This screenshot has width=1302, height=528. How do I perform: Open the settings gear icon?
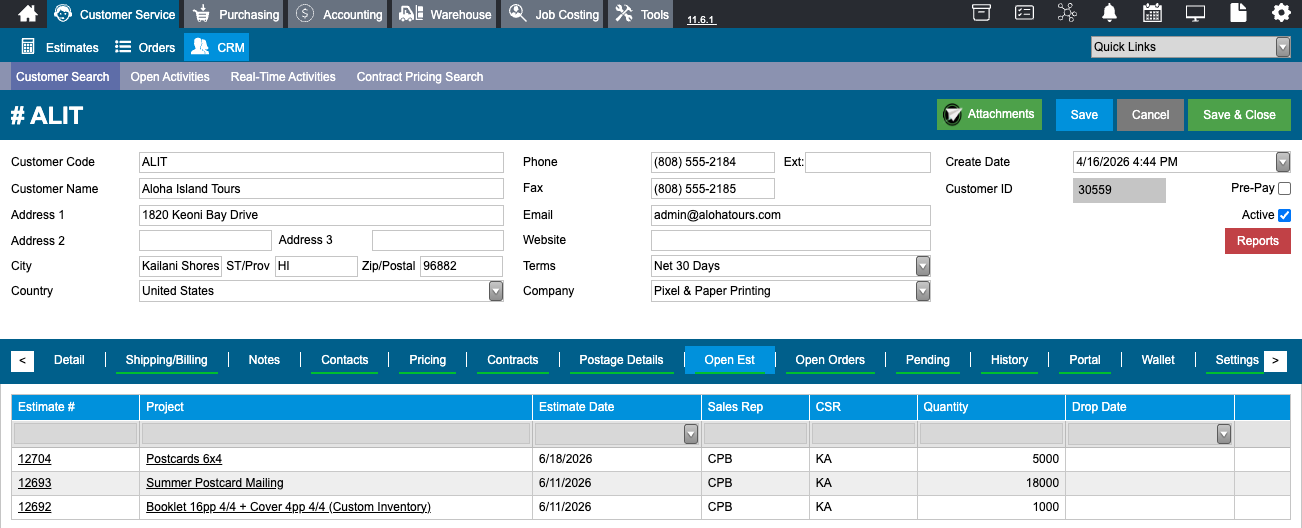[1281, 13]
